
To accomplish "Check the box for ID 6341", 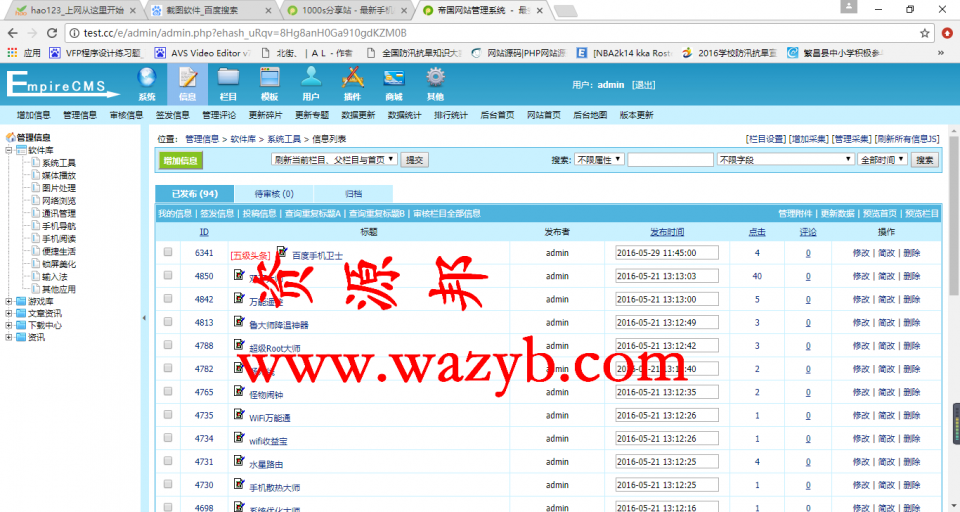I will [x=168, y=252].
